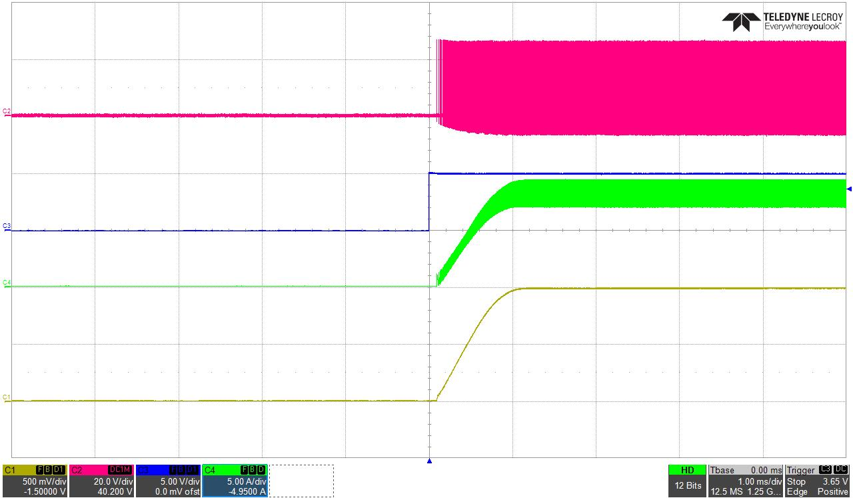The height and width of the screenshot is (498, 853).
Task: Click the 'Positive' trigger slope text
Action: click(x=833, y=491)
